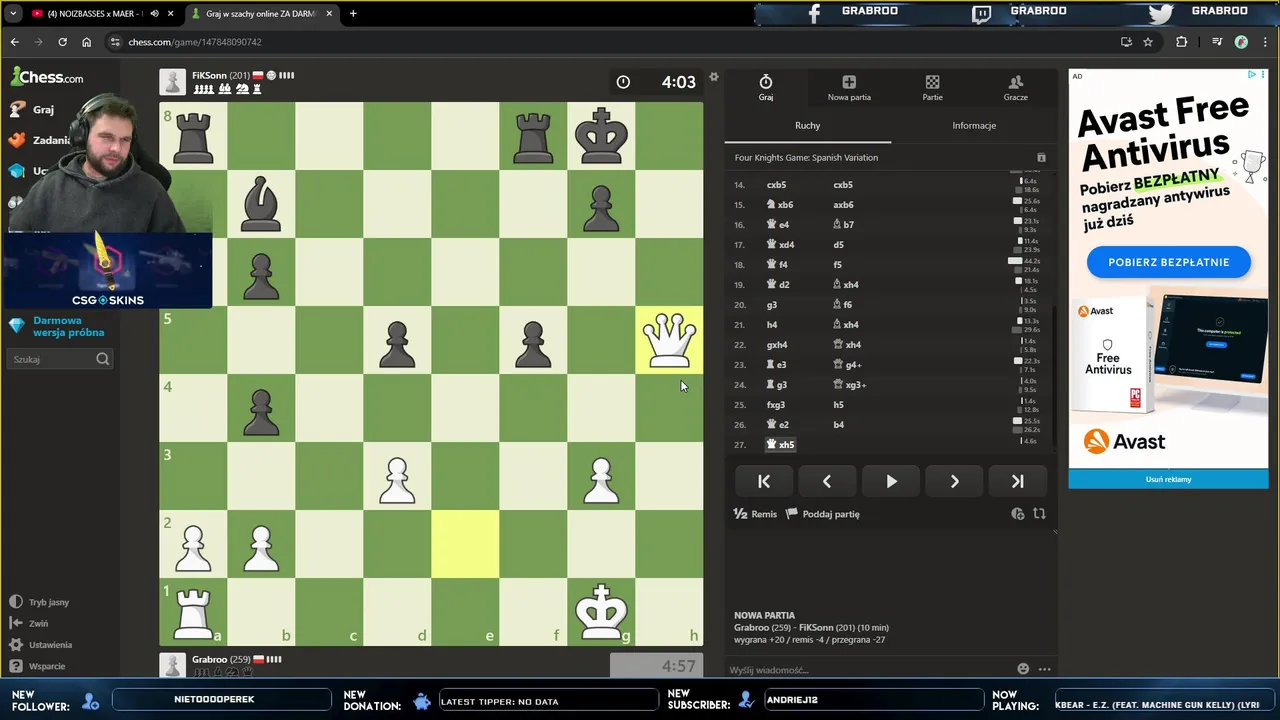Click the AdChoices triangle icon
Image resolution: width=1280 pixels, height=720 pixels.
coord(1251,75)
